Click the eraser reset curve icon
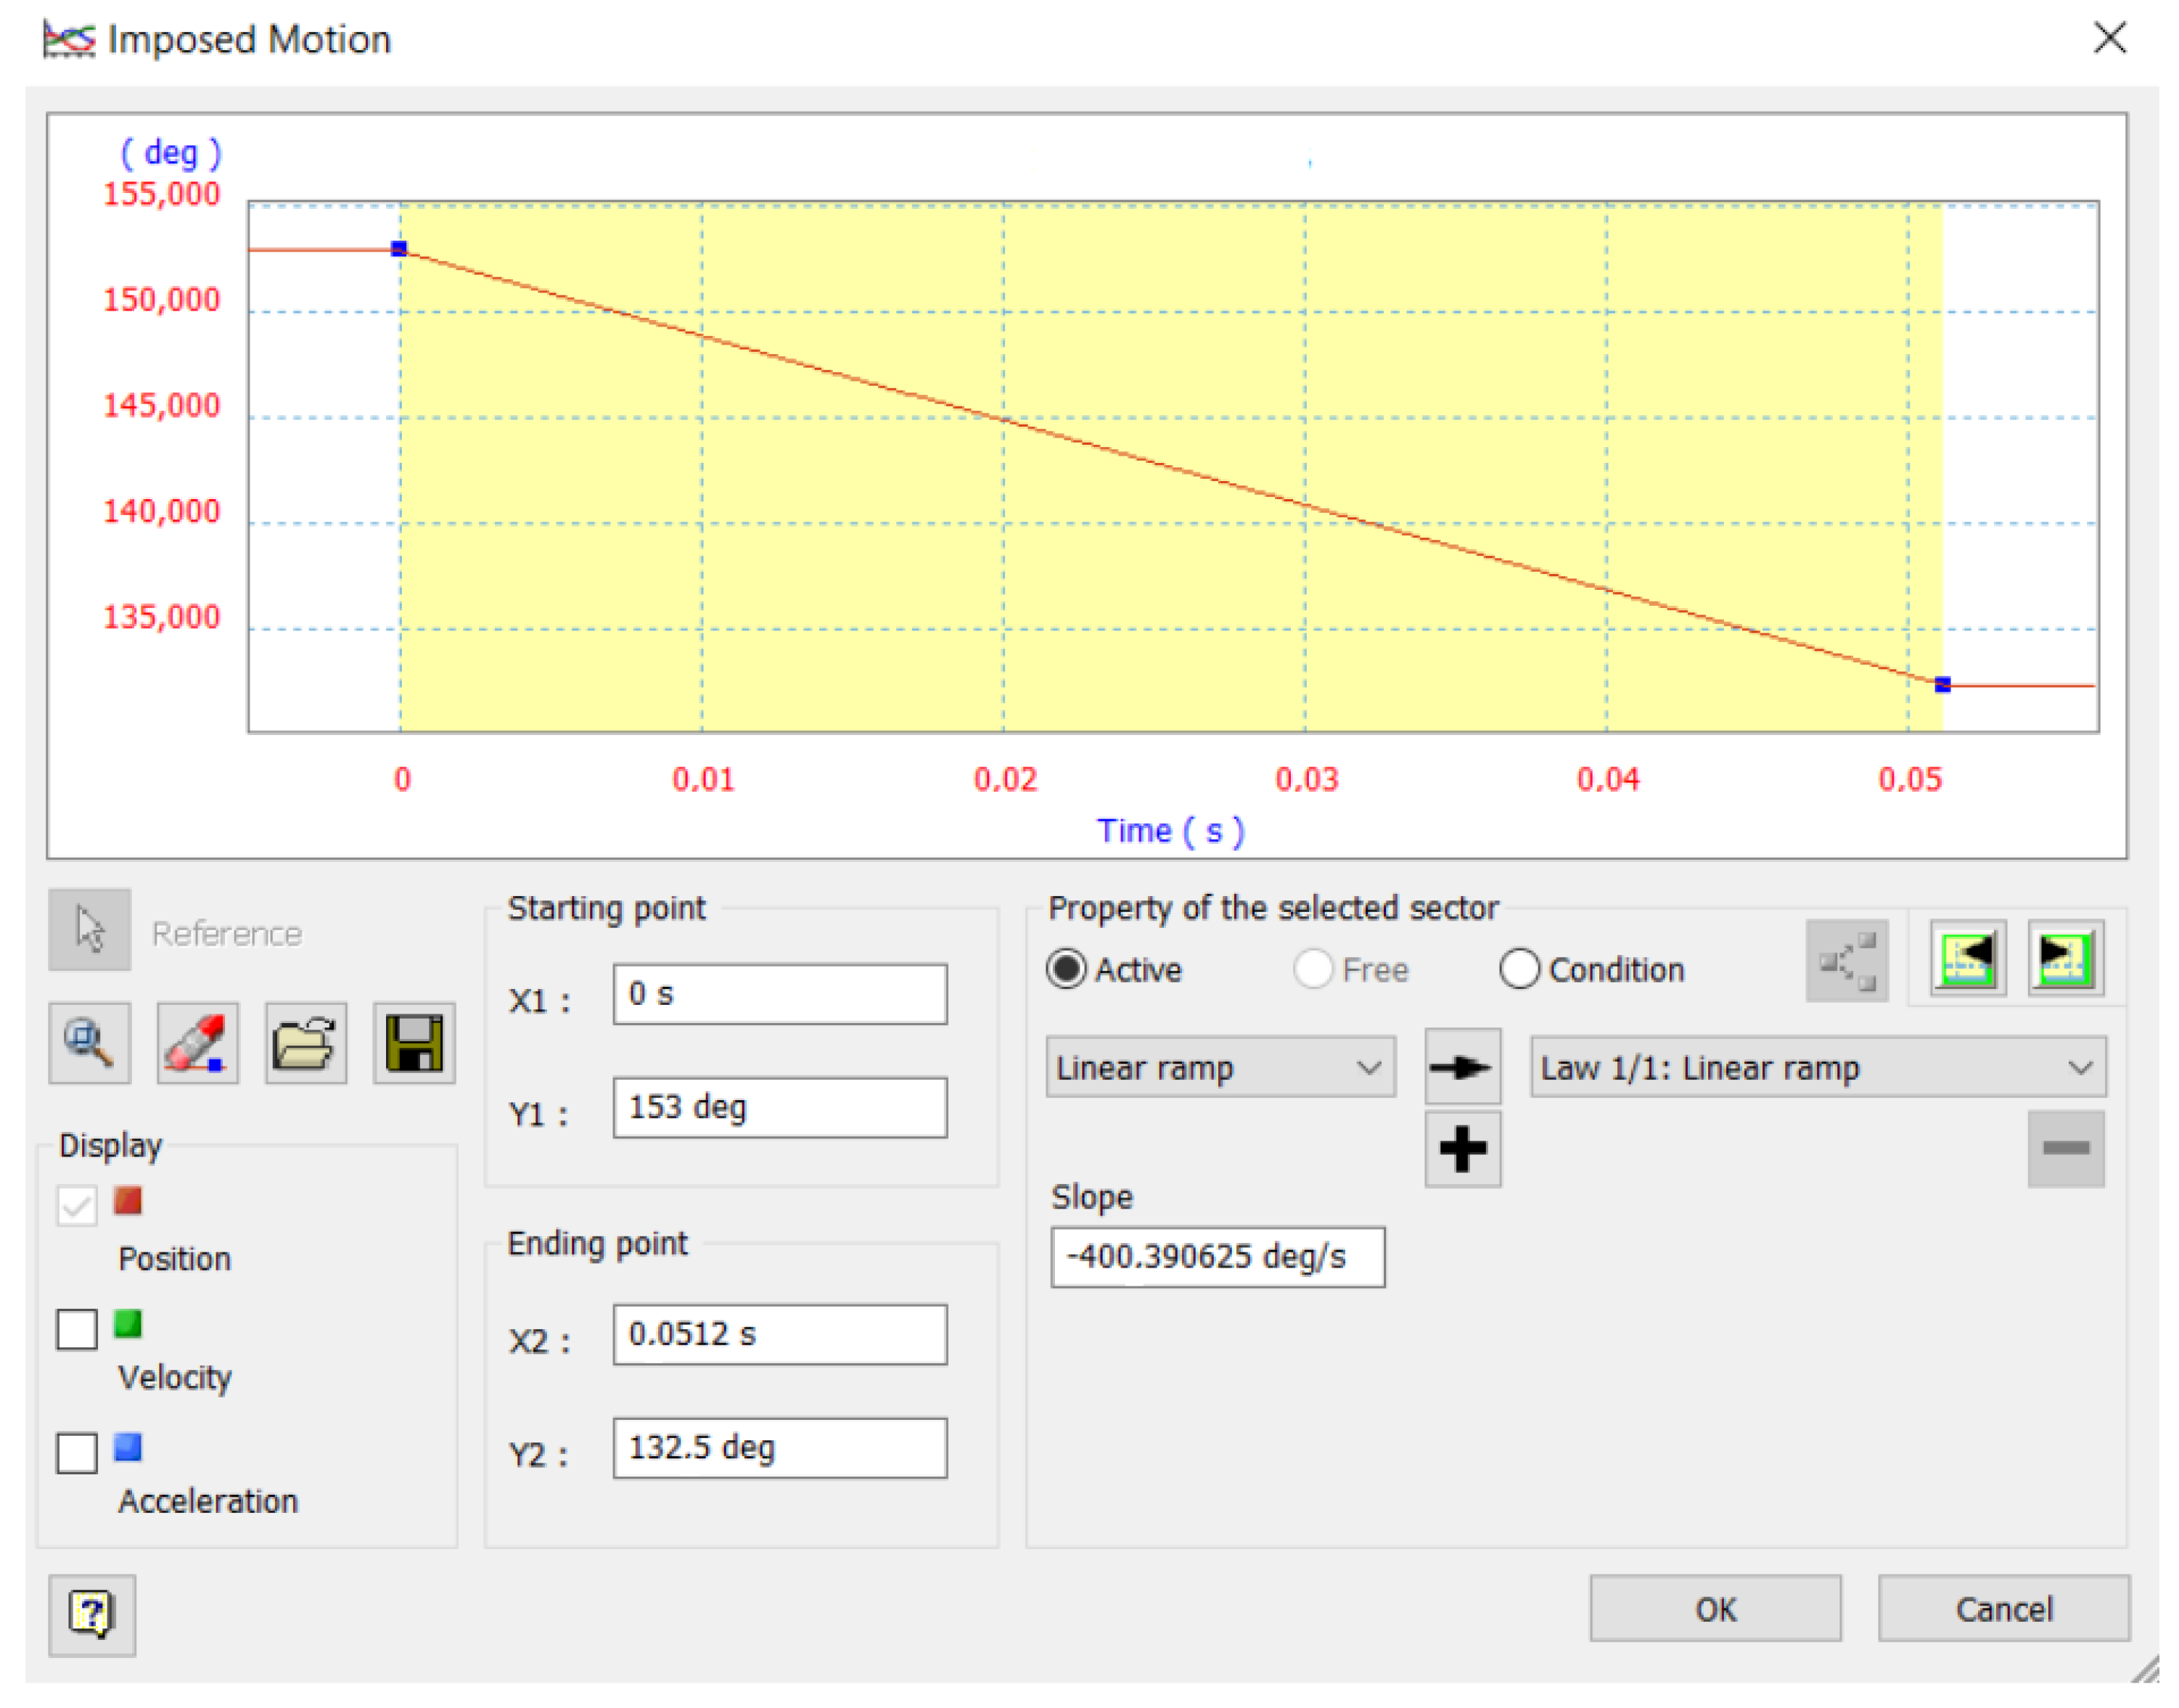2179x1708 pixels. point(197,1043)
